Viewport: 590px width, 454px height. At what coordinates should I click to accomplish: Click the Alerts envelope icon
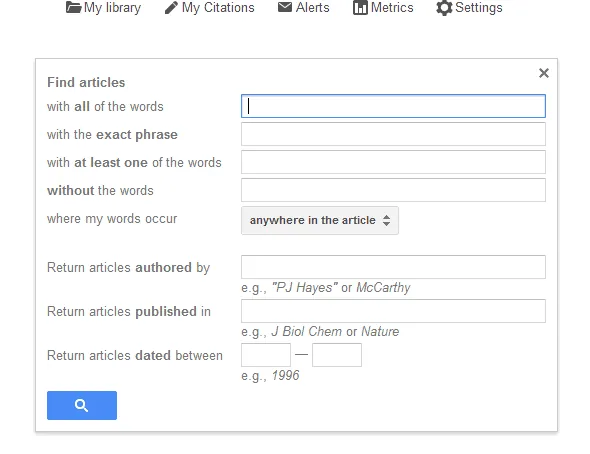coord(285,7)
